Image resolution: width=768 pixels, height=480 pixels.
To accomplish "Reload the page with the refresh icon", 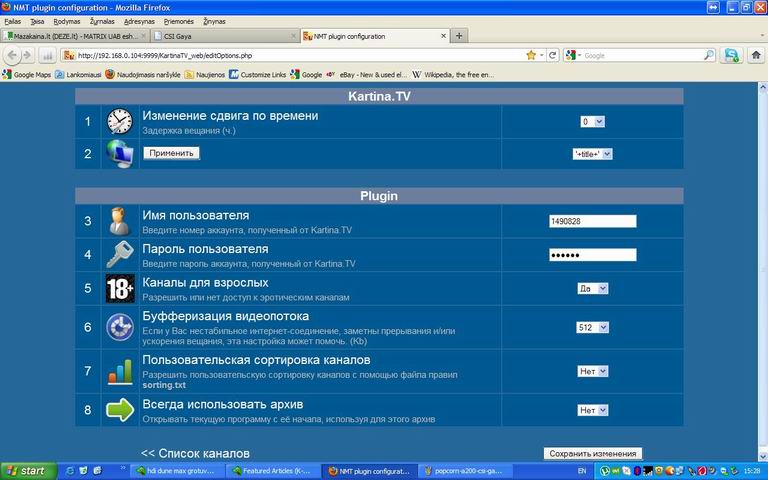I will click(552, 55).
